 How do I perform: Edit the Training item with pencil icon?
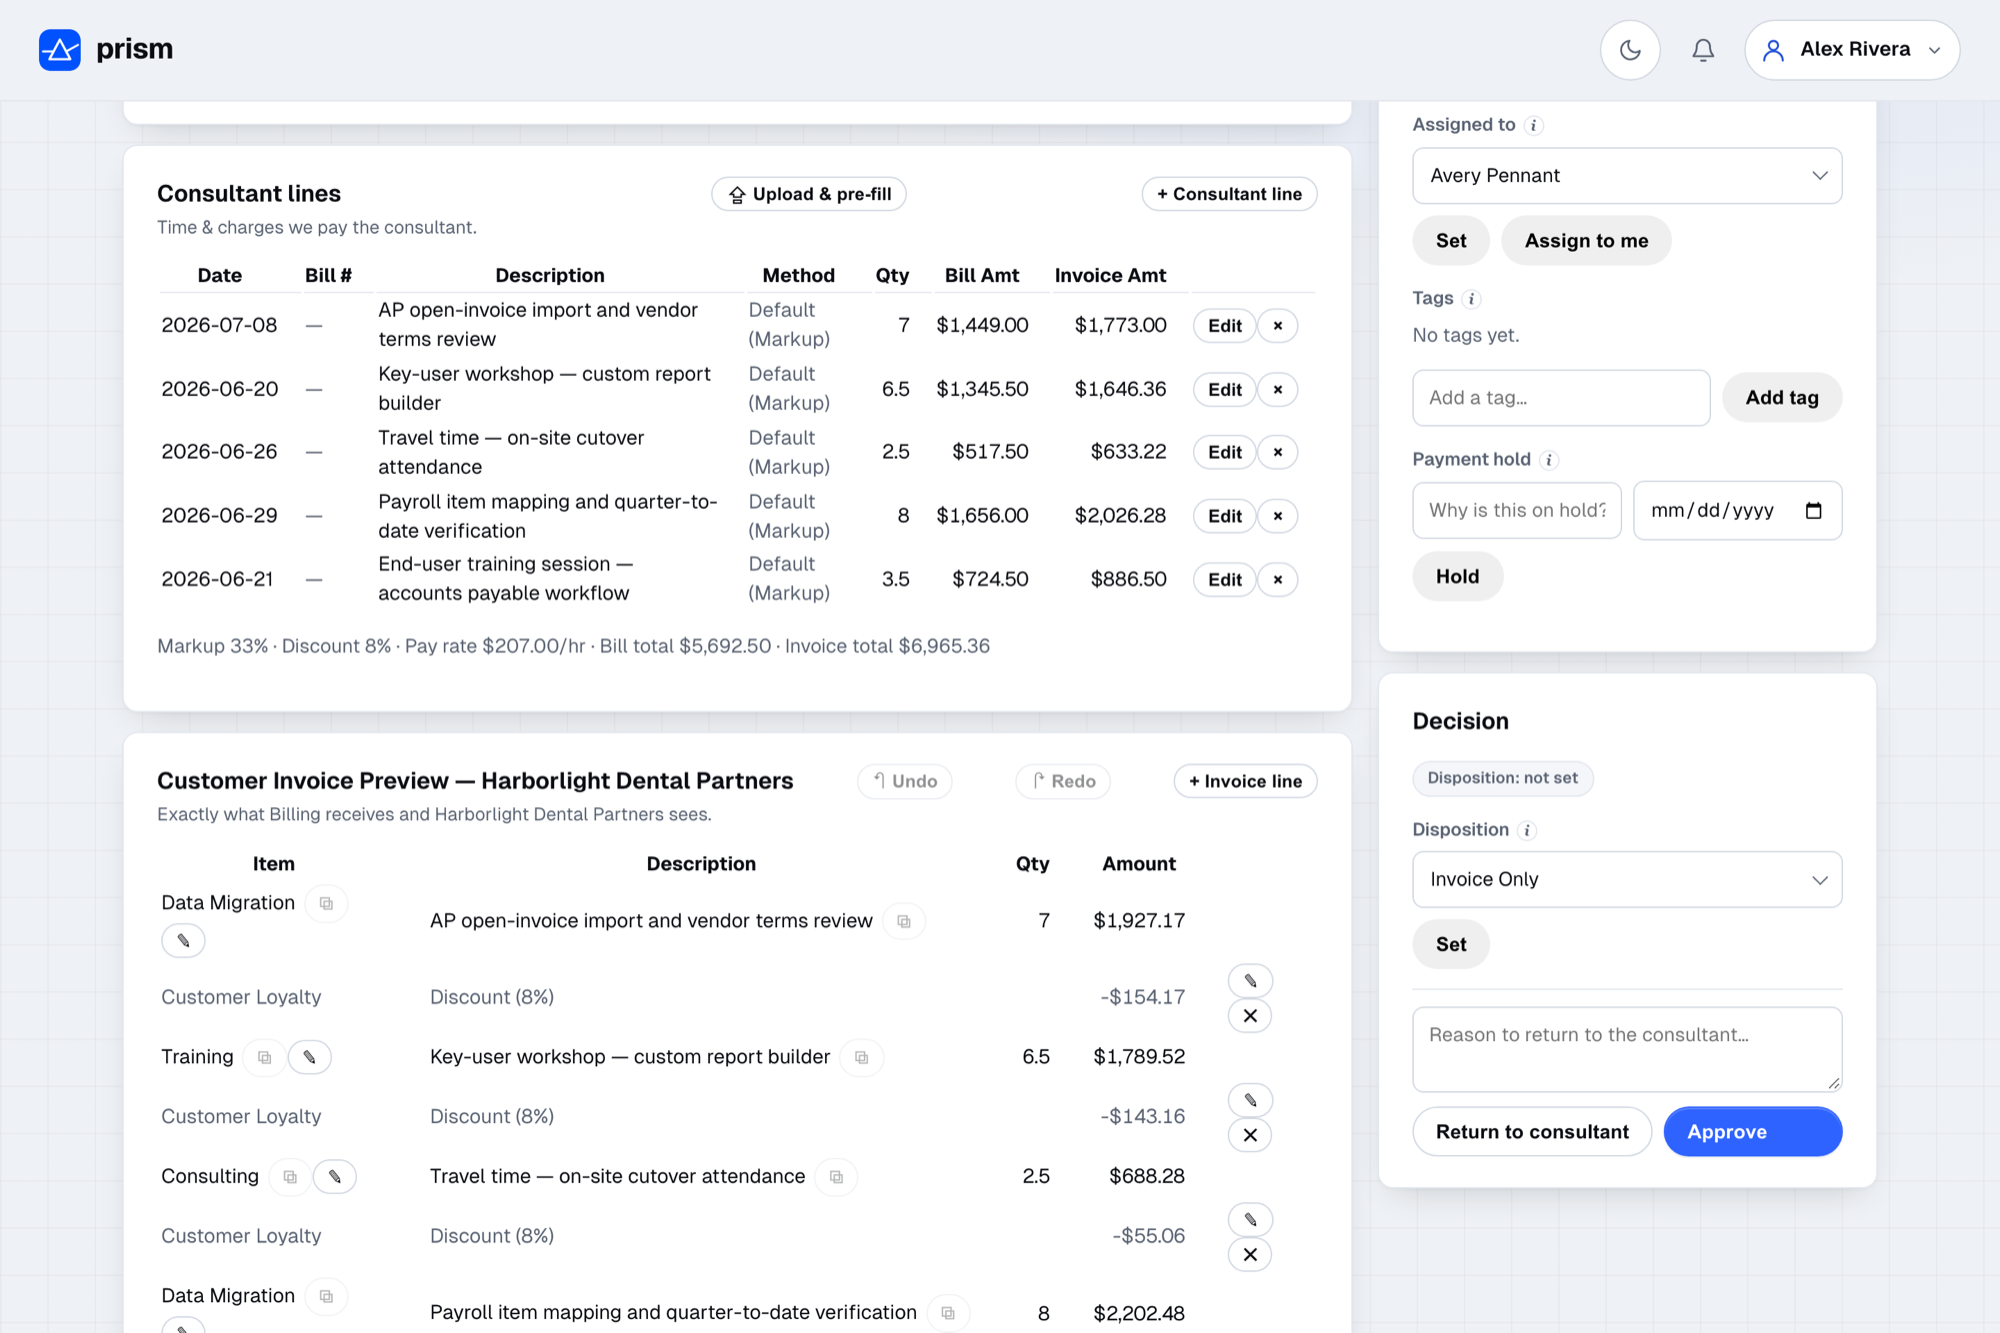(309, 1058)
